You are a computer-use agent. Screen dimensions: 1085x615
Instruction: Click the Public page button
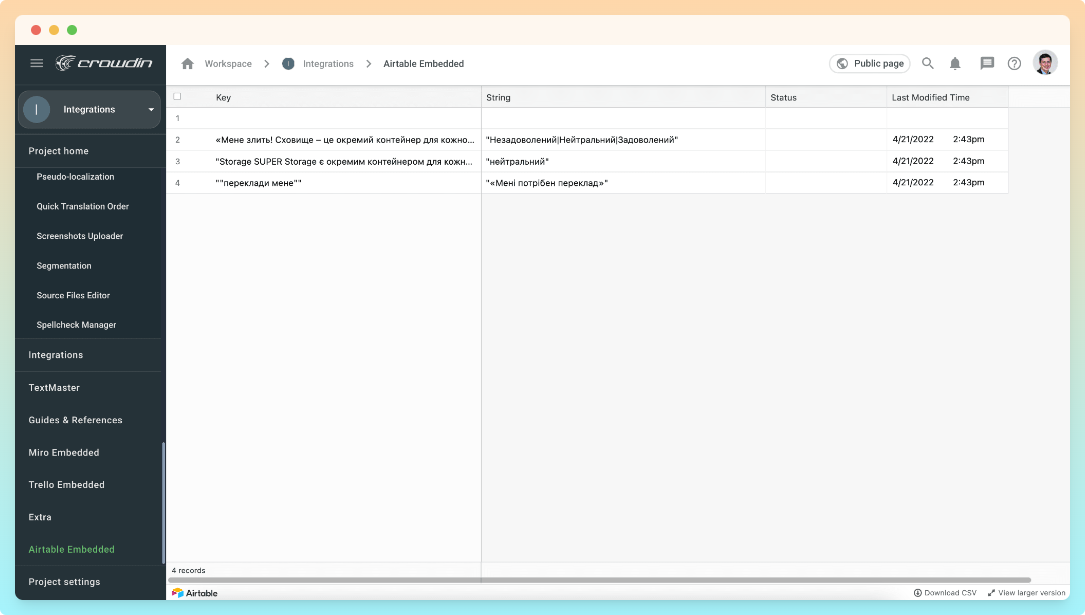pyautogui.click(x=870, y=64)
